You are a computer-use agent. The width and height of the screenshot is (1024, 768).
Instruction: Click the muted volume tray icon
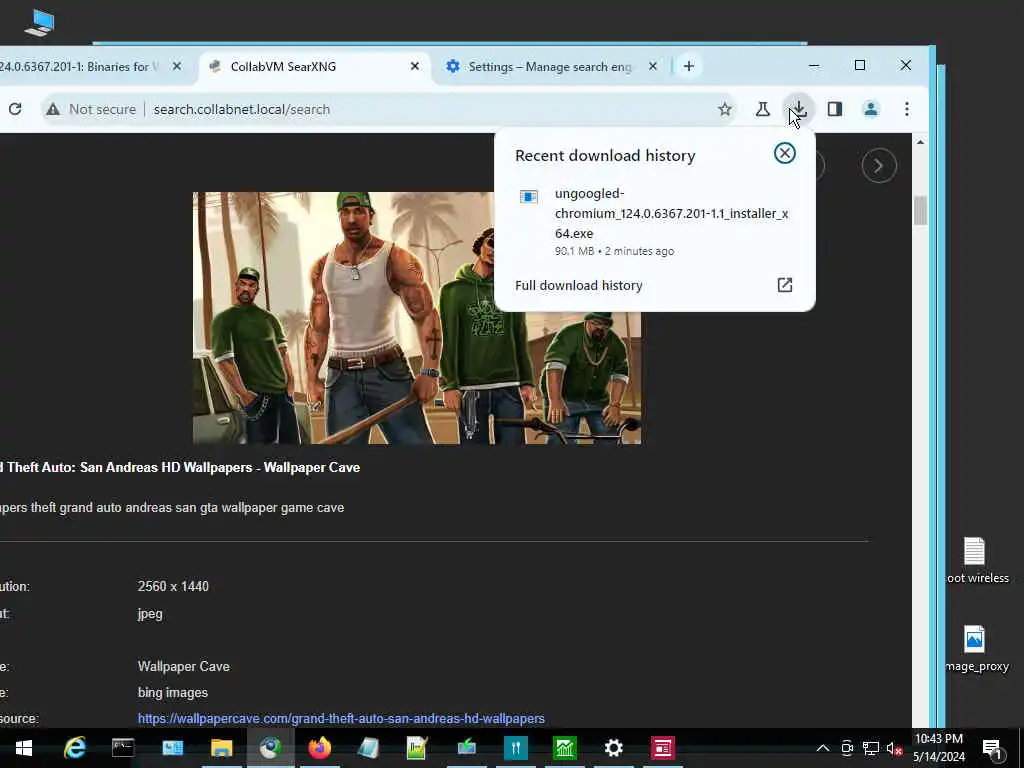(894, 748)
